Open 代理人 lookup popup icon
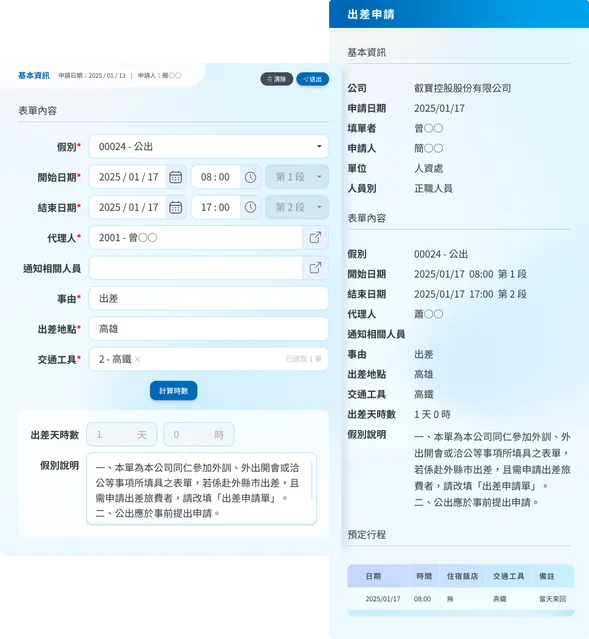 [315, 238]
